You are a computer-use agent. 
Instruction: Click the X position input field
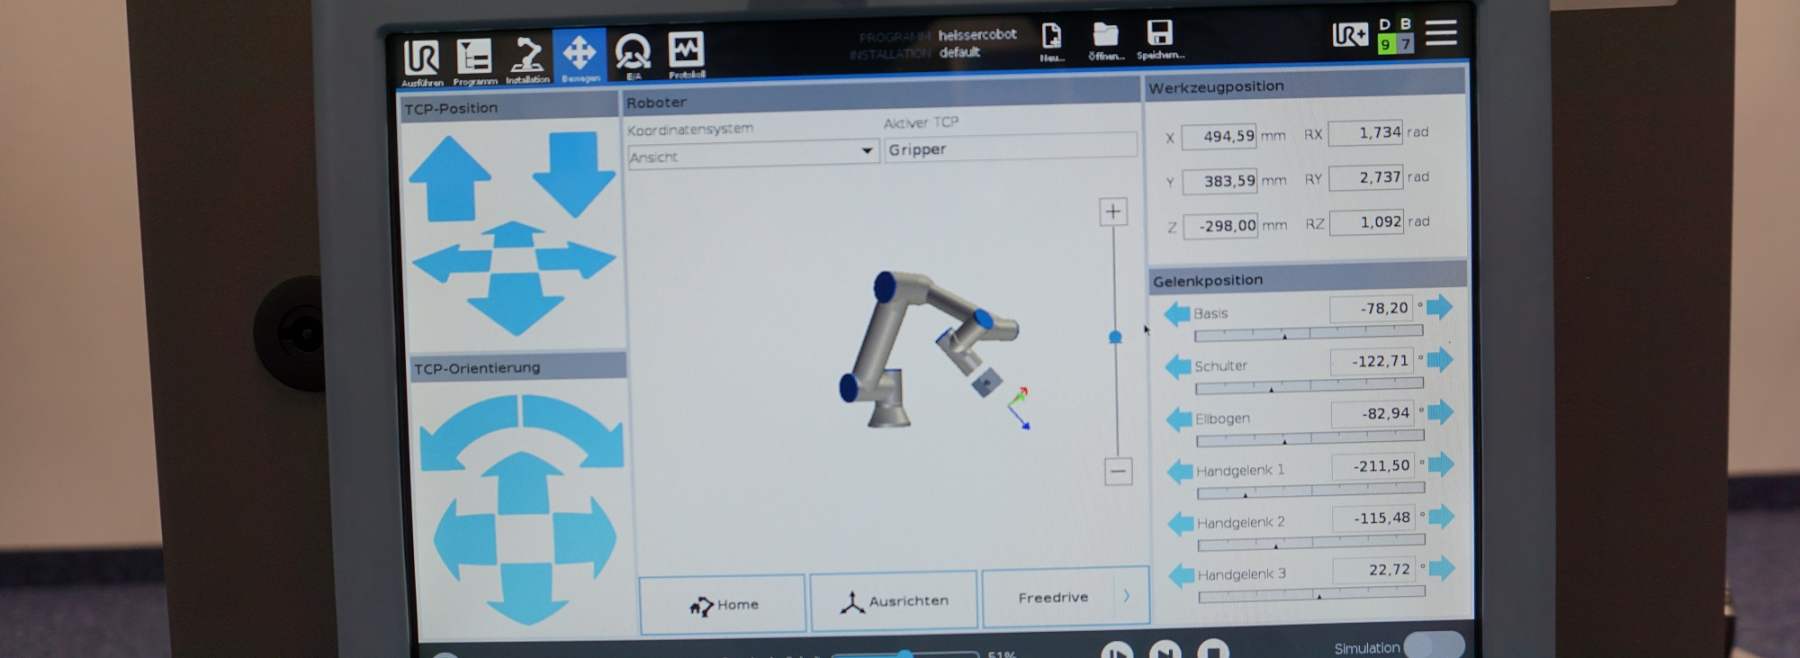pyautogui.click(x=1219, y=136)
